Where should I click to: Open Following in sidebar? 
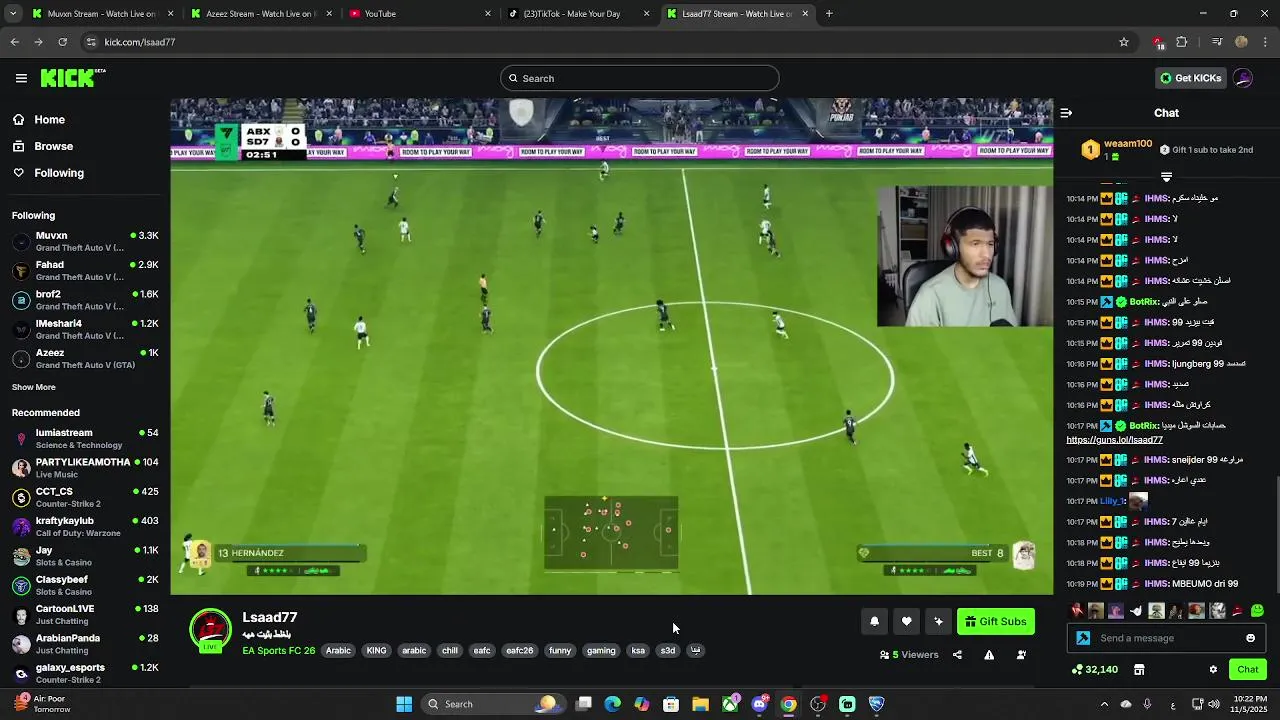pyautogui.click(x=48, y=173)
